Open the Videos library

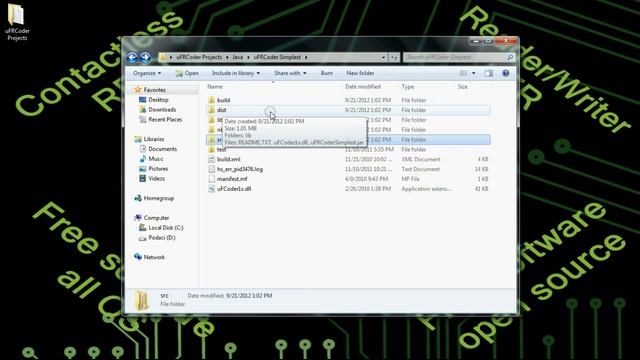point(156,178)
